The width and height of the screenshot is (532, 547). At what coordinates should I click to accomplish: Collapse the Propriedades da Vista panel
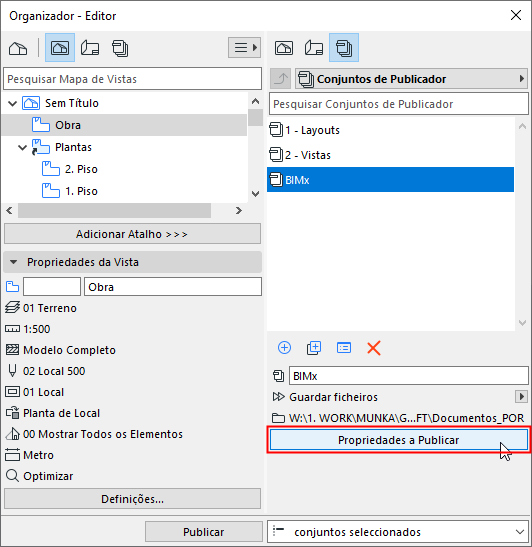coord(14,262)
